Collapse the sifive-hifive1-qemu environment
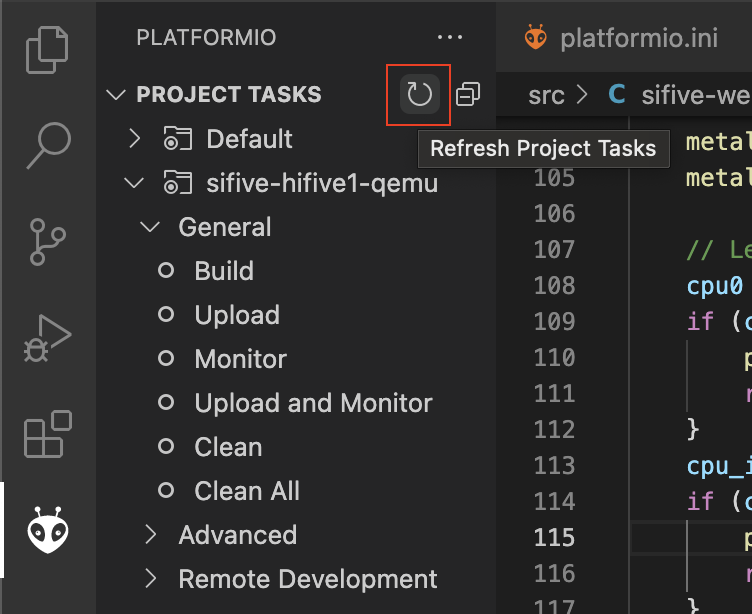Viewport: 752px width, 614px height. [x=134, y=183]
